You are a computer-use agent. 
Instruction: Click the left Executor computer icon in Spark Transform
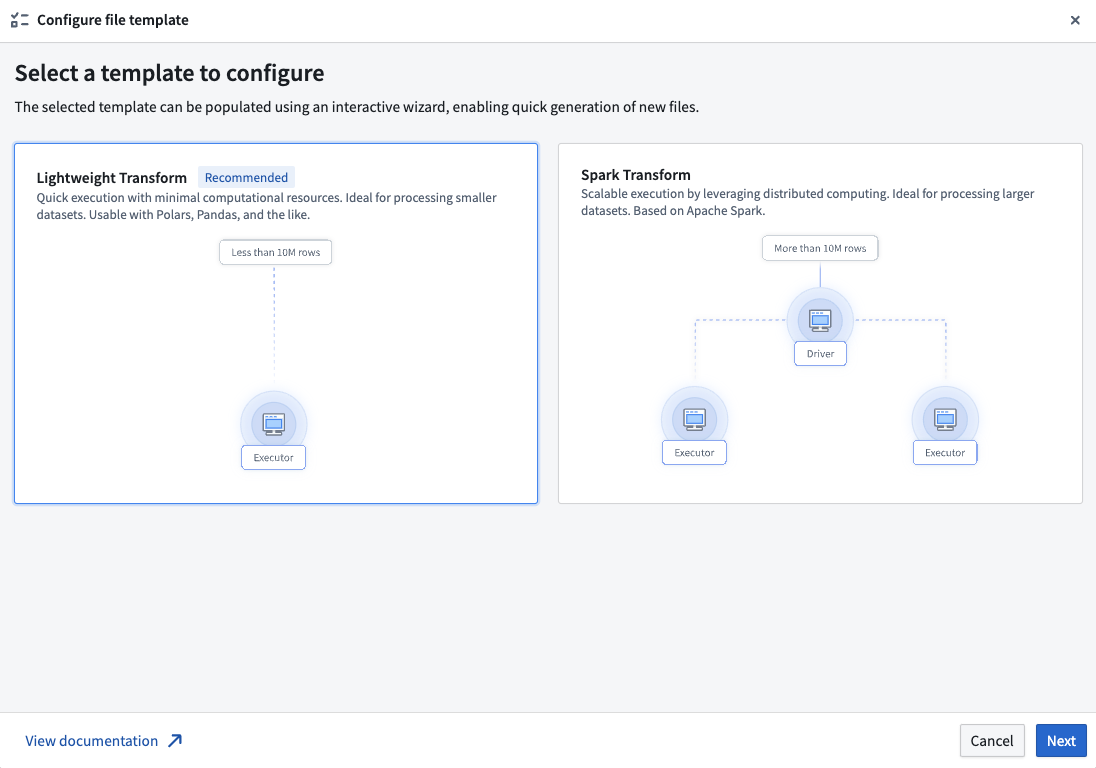pos(694,419)
